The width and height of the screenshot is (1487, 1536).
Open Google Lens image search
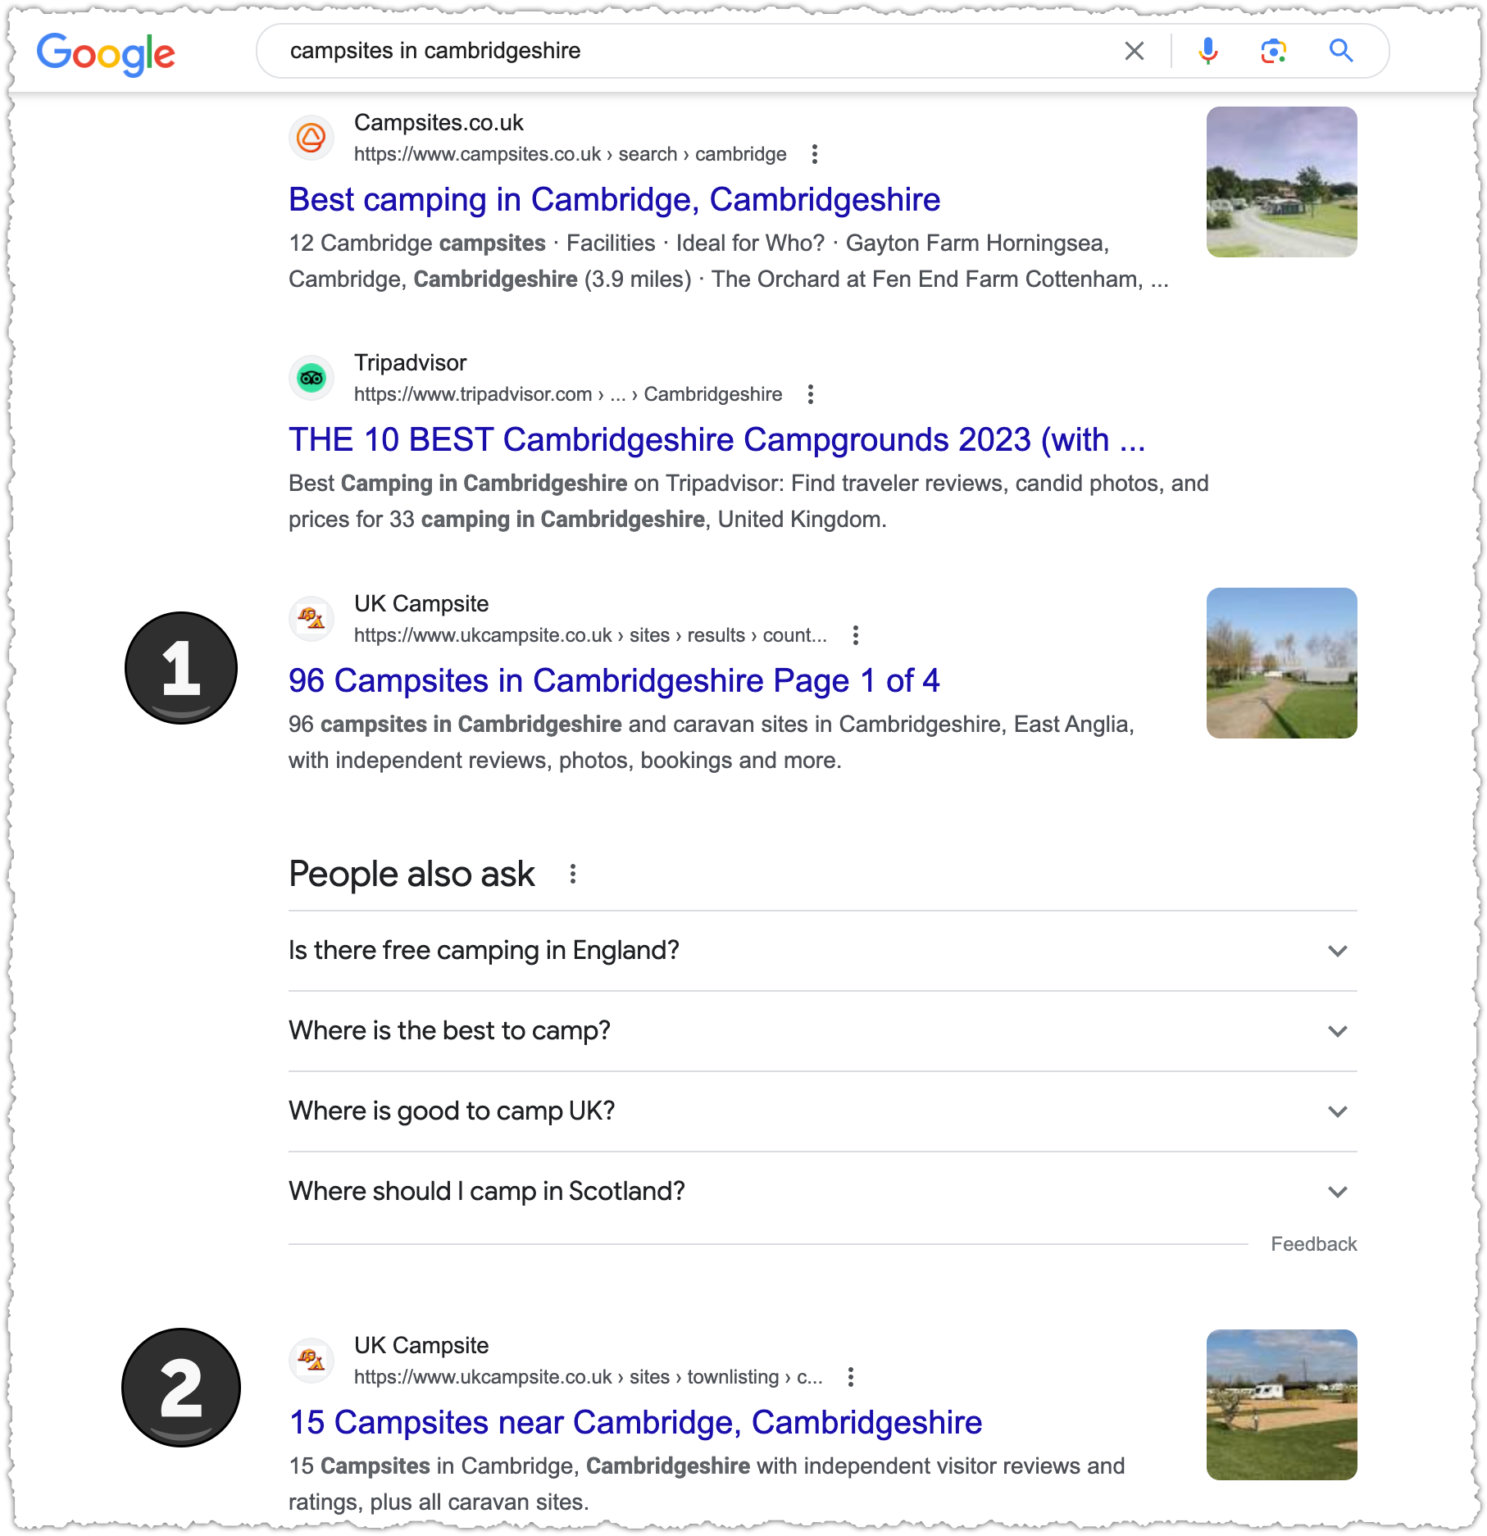point(1273,51)
